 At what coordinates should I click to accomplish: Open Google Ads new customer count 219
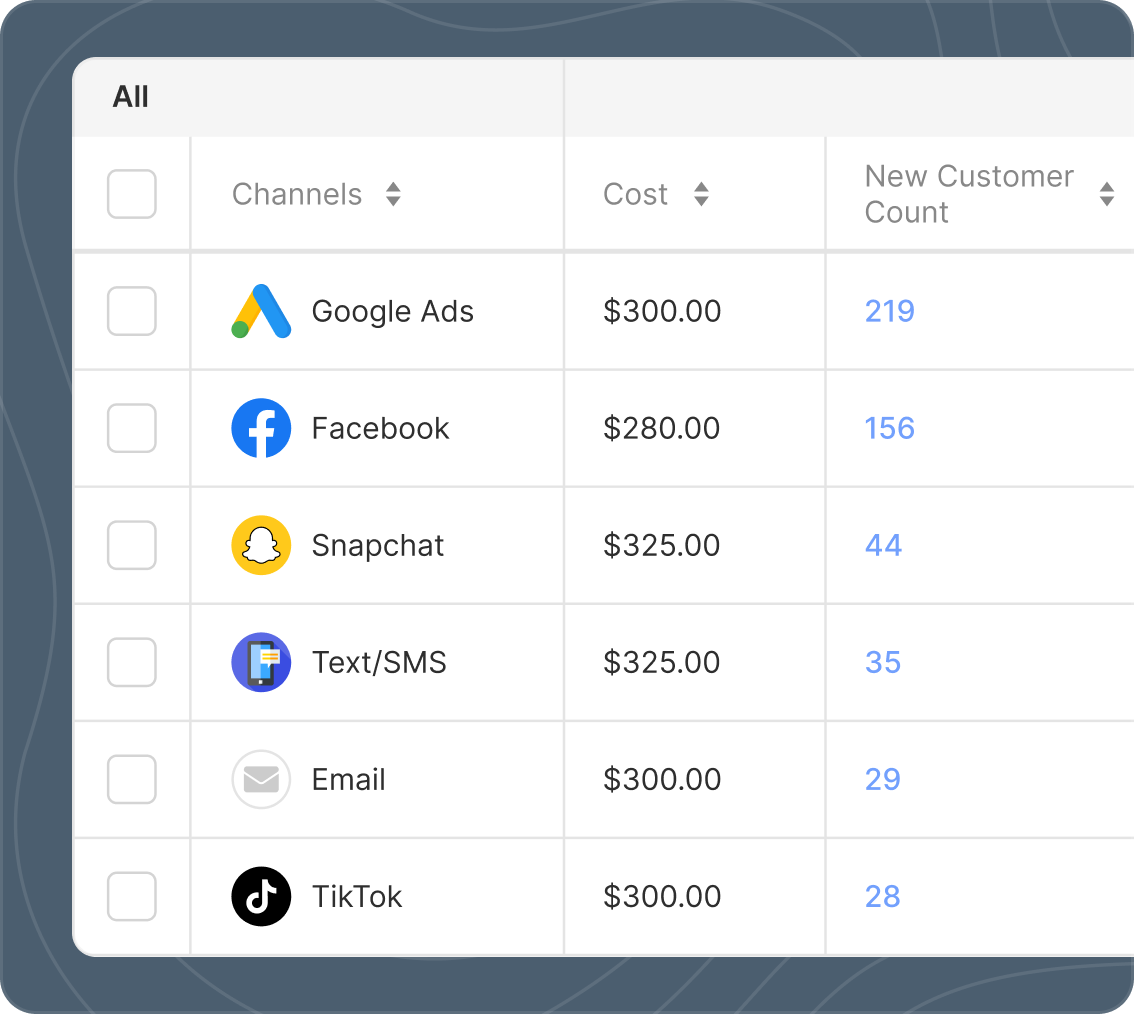coord(889,311)
